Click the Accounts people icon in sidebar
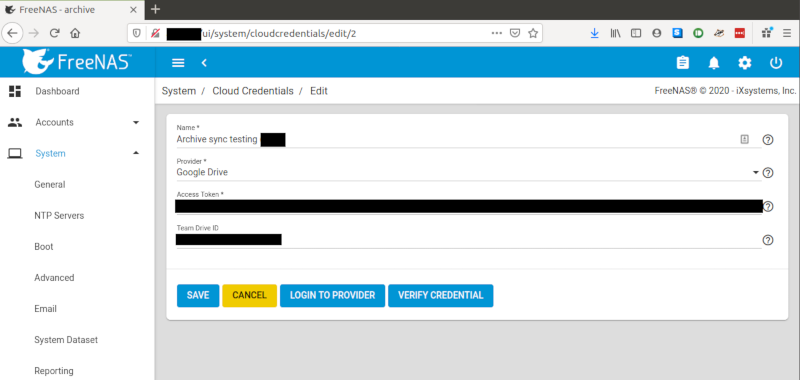The height and width of the screenshot is (380, 800). click(x=15, y=122)
